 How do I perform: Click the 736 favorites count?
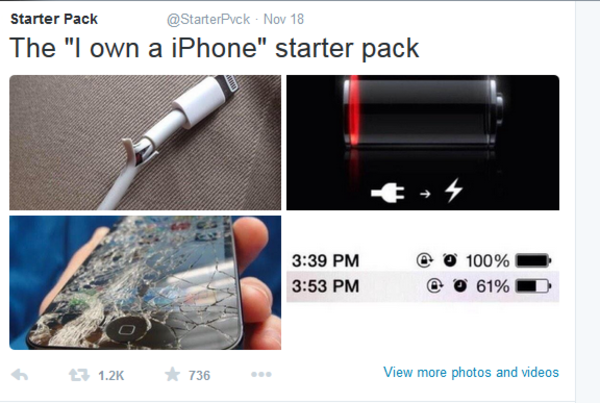199,375
